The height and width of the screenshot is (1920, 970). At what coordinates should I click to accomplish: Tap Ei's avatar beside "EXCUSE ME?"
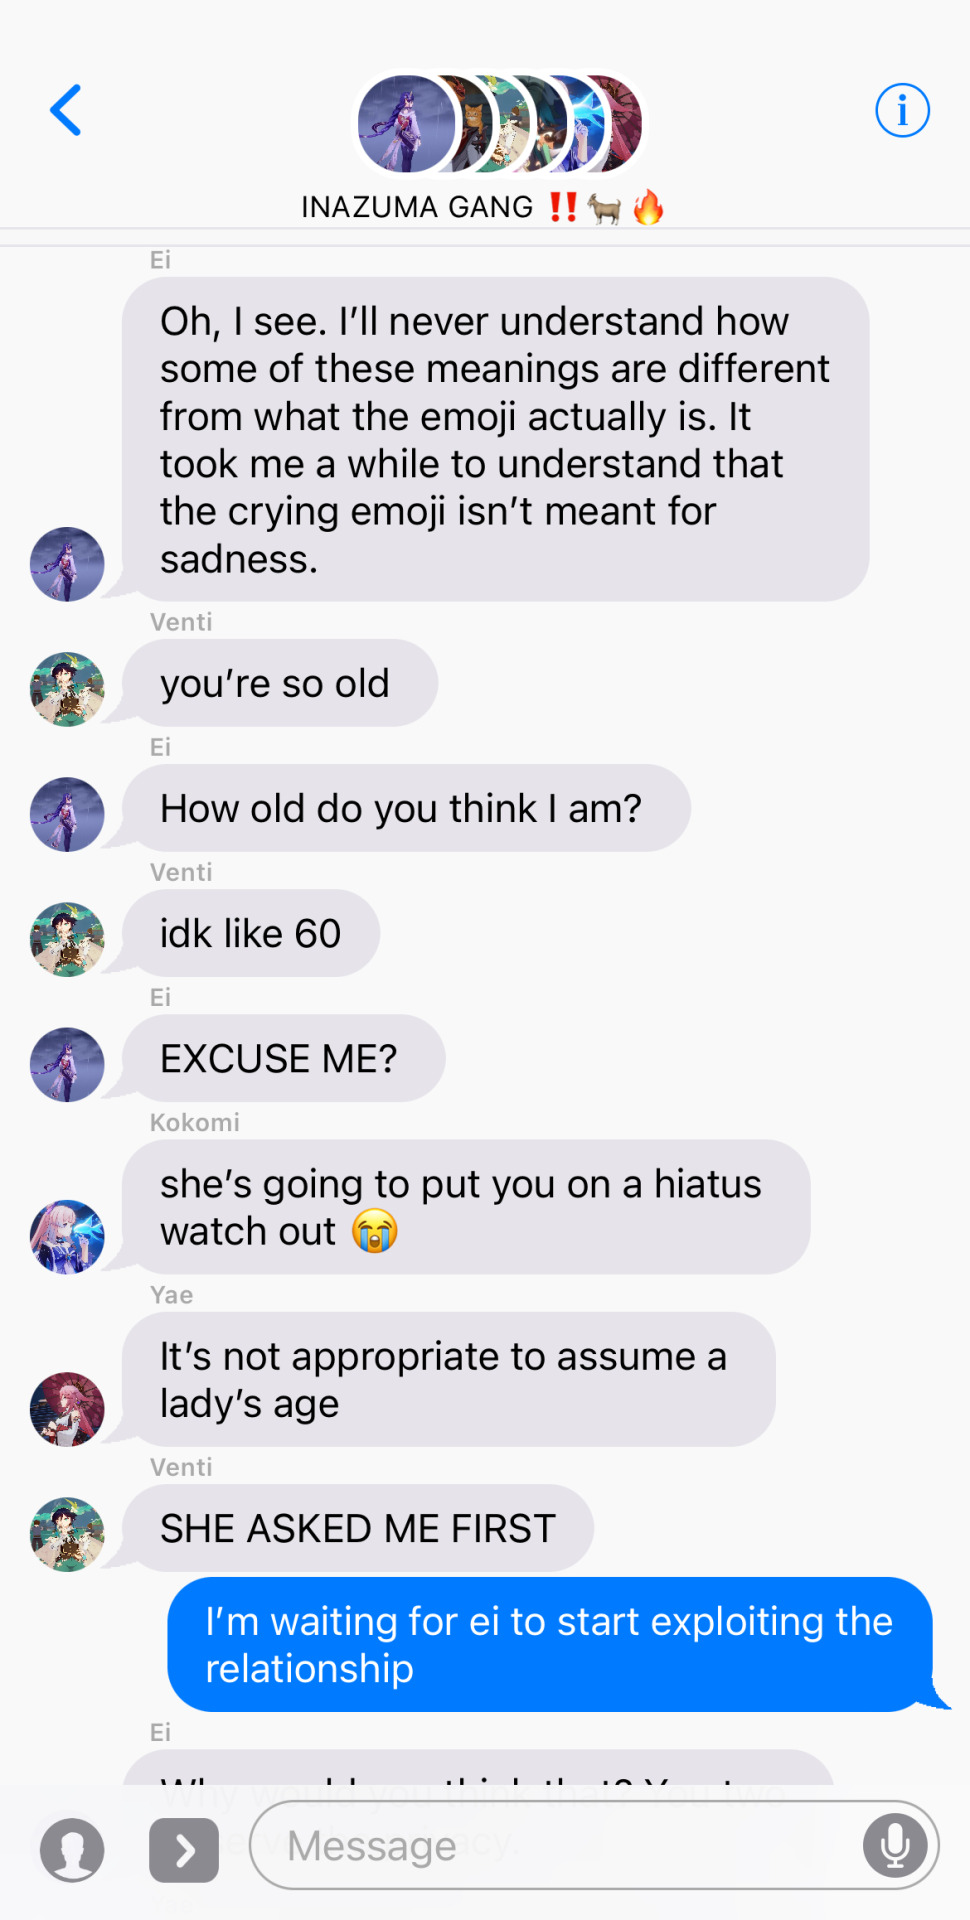[67, 1065]
